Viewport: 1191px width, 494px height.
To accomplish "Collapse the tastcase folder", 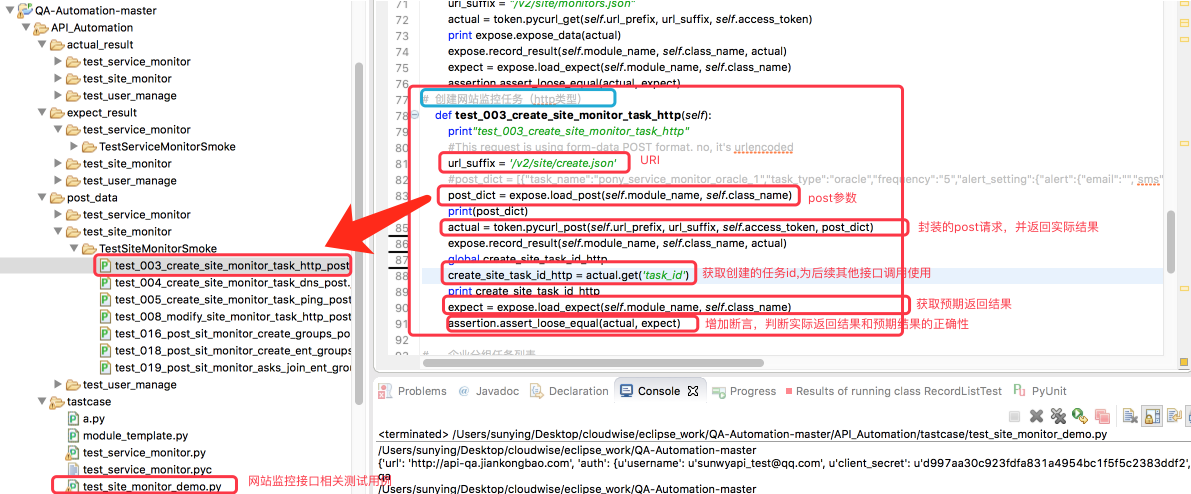I will [42, 402].
